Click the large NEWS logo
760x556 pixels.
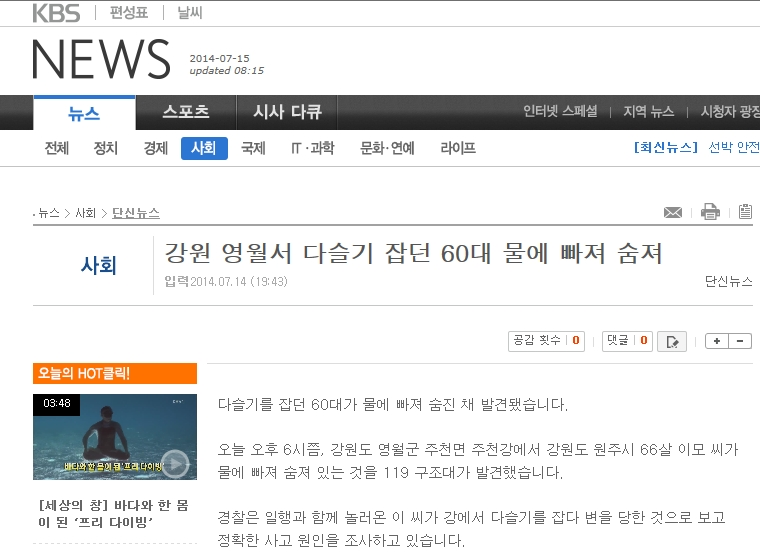click(101, 60)
